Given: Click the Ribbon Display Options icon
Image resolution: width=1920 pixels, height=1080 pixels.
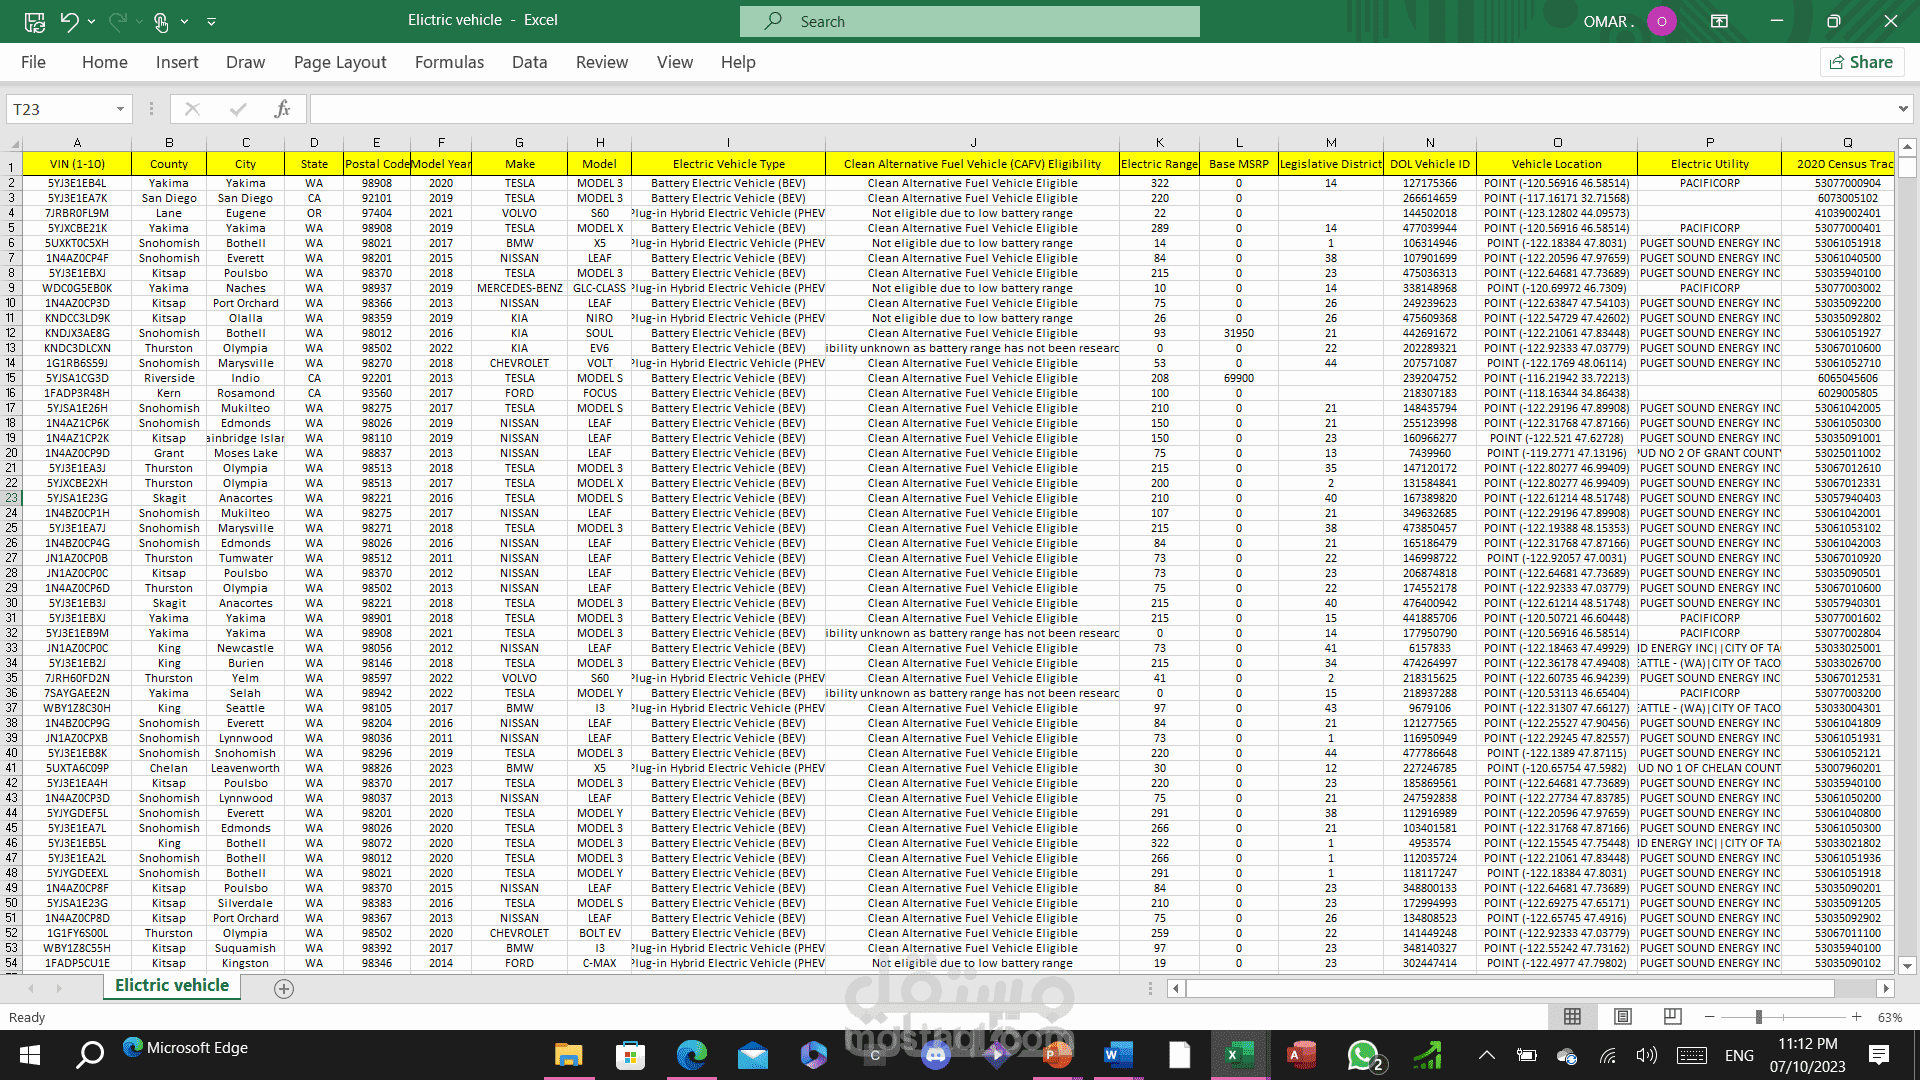Looking at the screenshot, I should [x=1719, y=21].
